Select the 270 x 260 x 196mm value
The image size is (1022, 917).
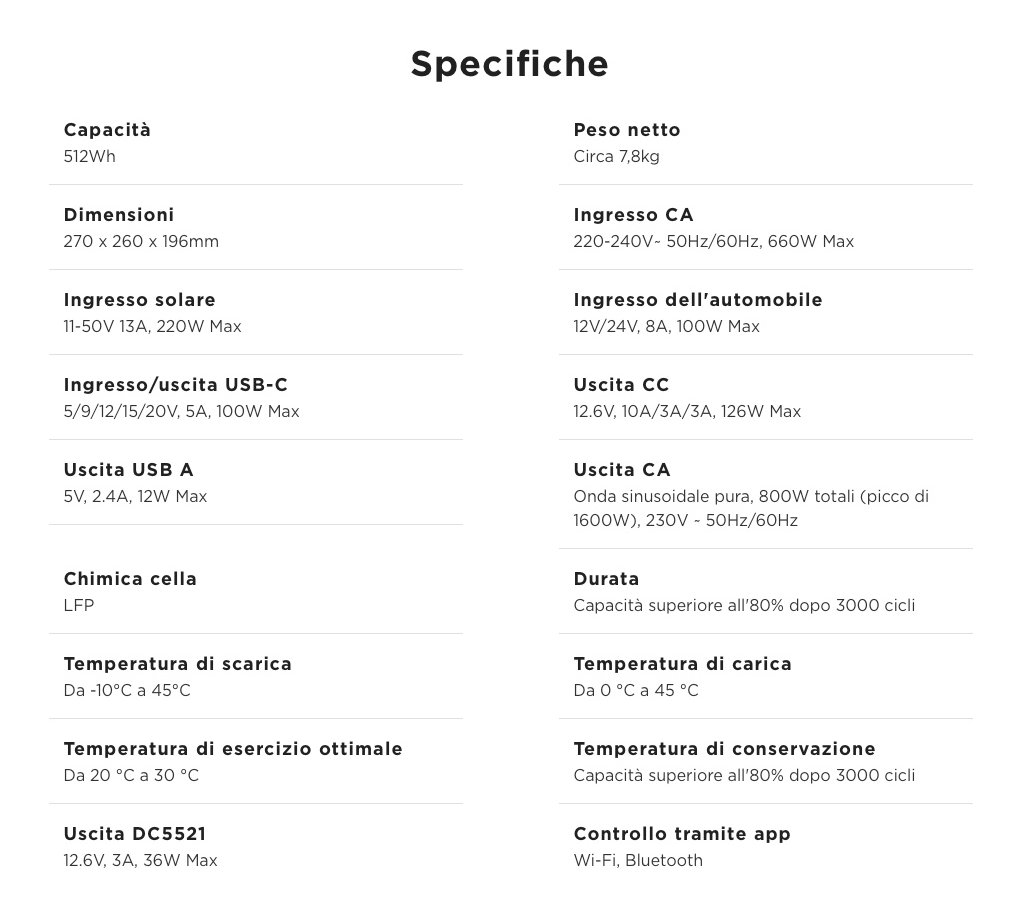coord(141,241)
